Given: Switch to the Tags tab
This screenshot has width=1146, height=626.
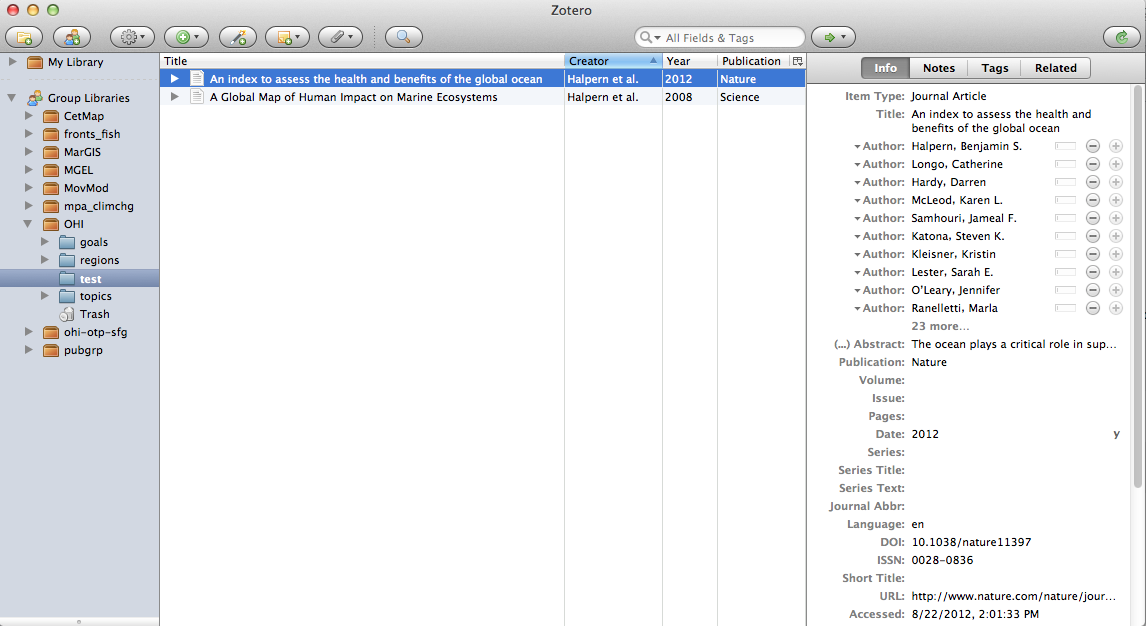Looking at the screenshot, I should pyautogui.click(x=994, y=68).
